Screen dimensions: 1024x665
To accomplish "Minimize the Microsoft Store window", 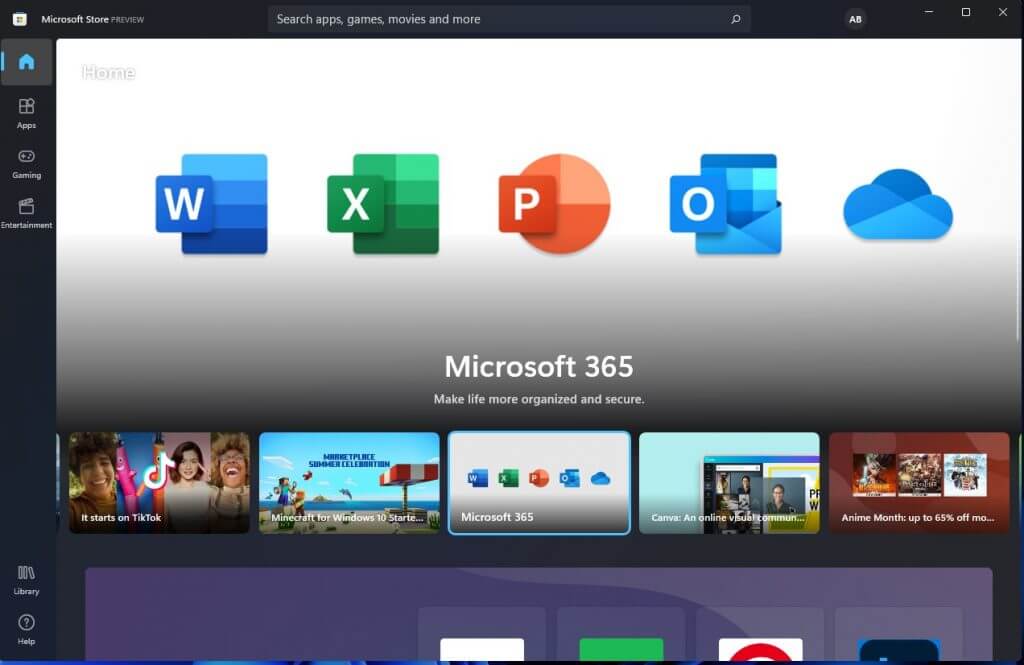I will click(x=929, y=12).
